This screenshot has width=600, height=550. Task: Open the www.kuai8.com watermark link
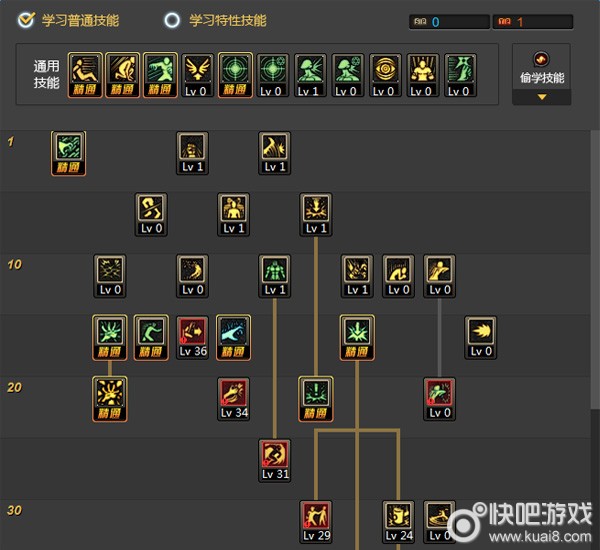[540, 537]
